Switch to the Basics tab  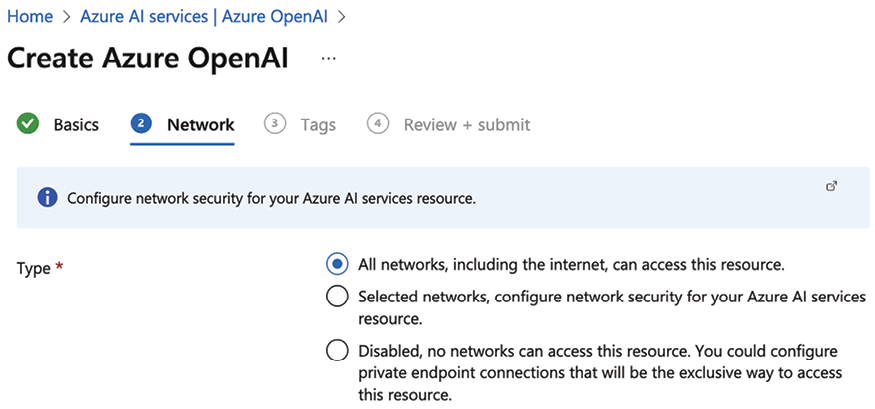point(76,124)
